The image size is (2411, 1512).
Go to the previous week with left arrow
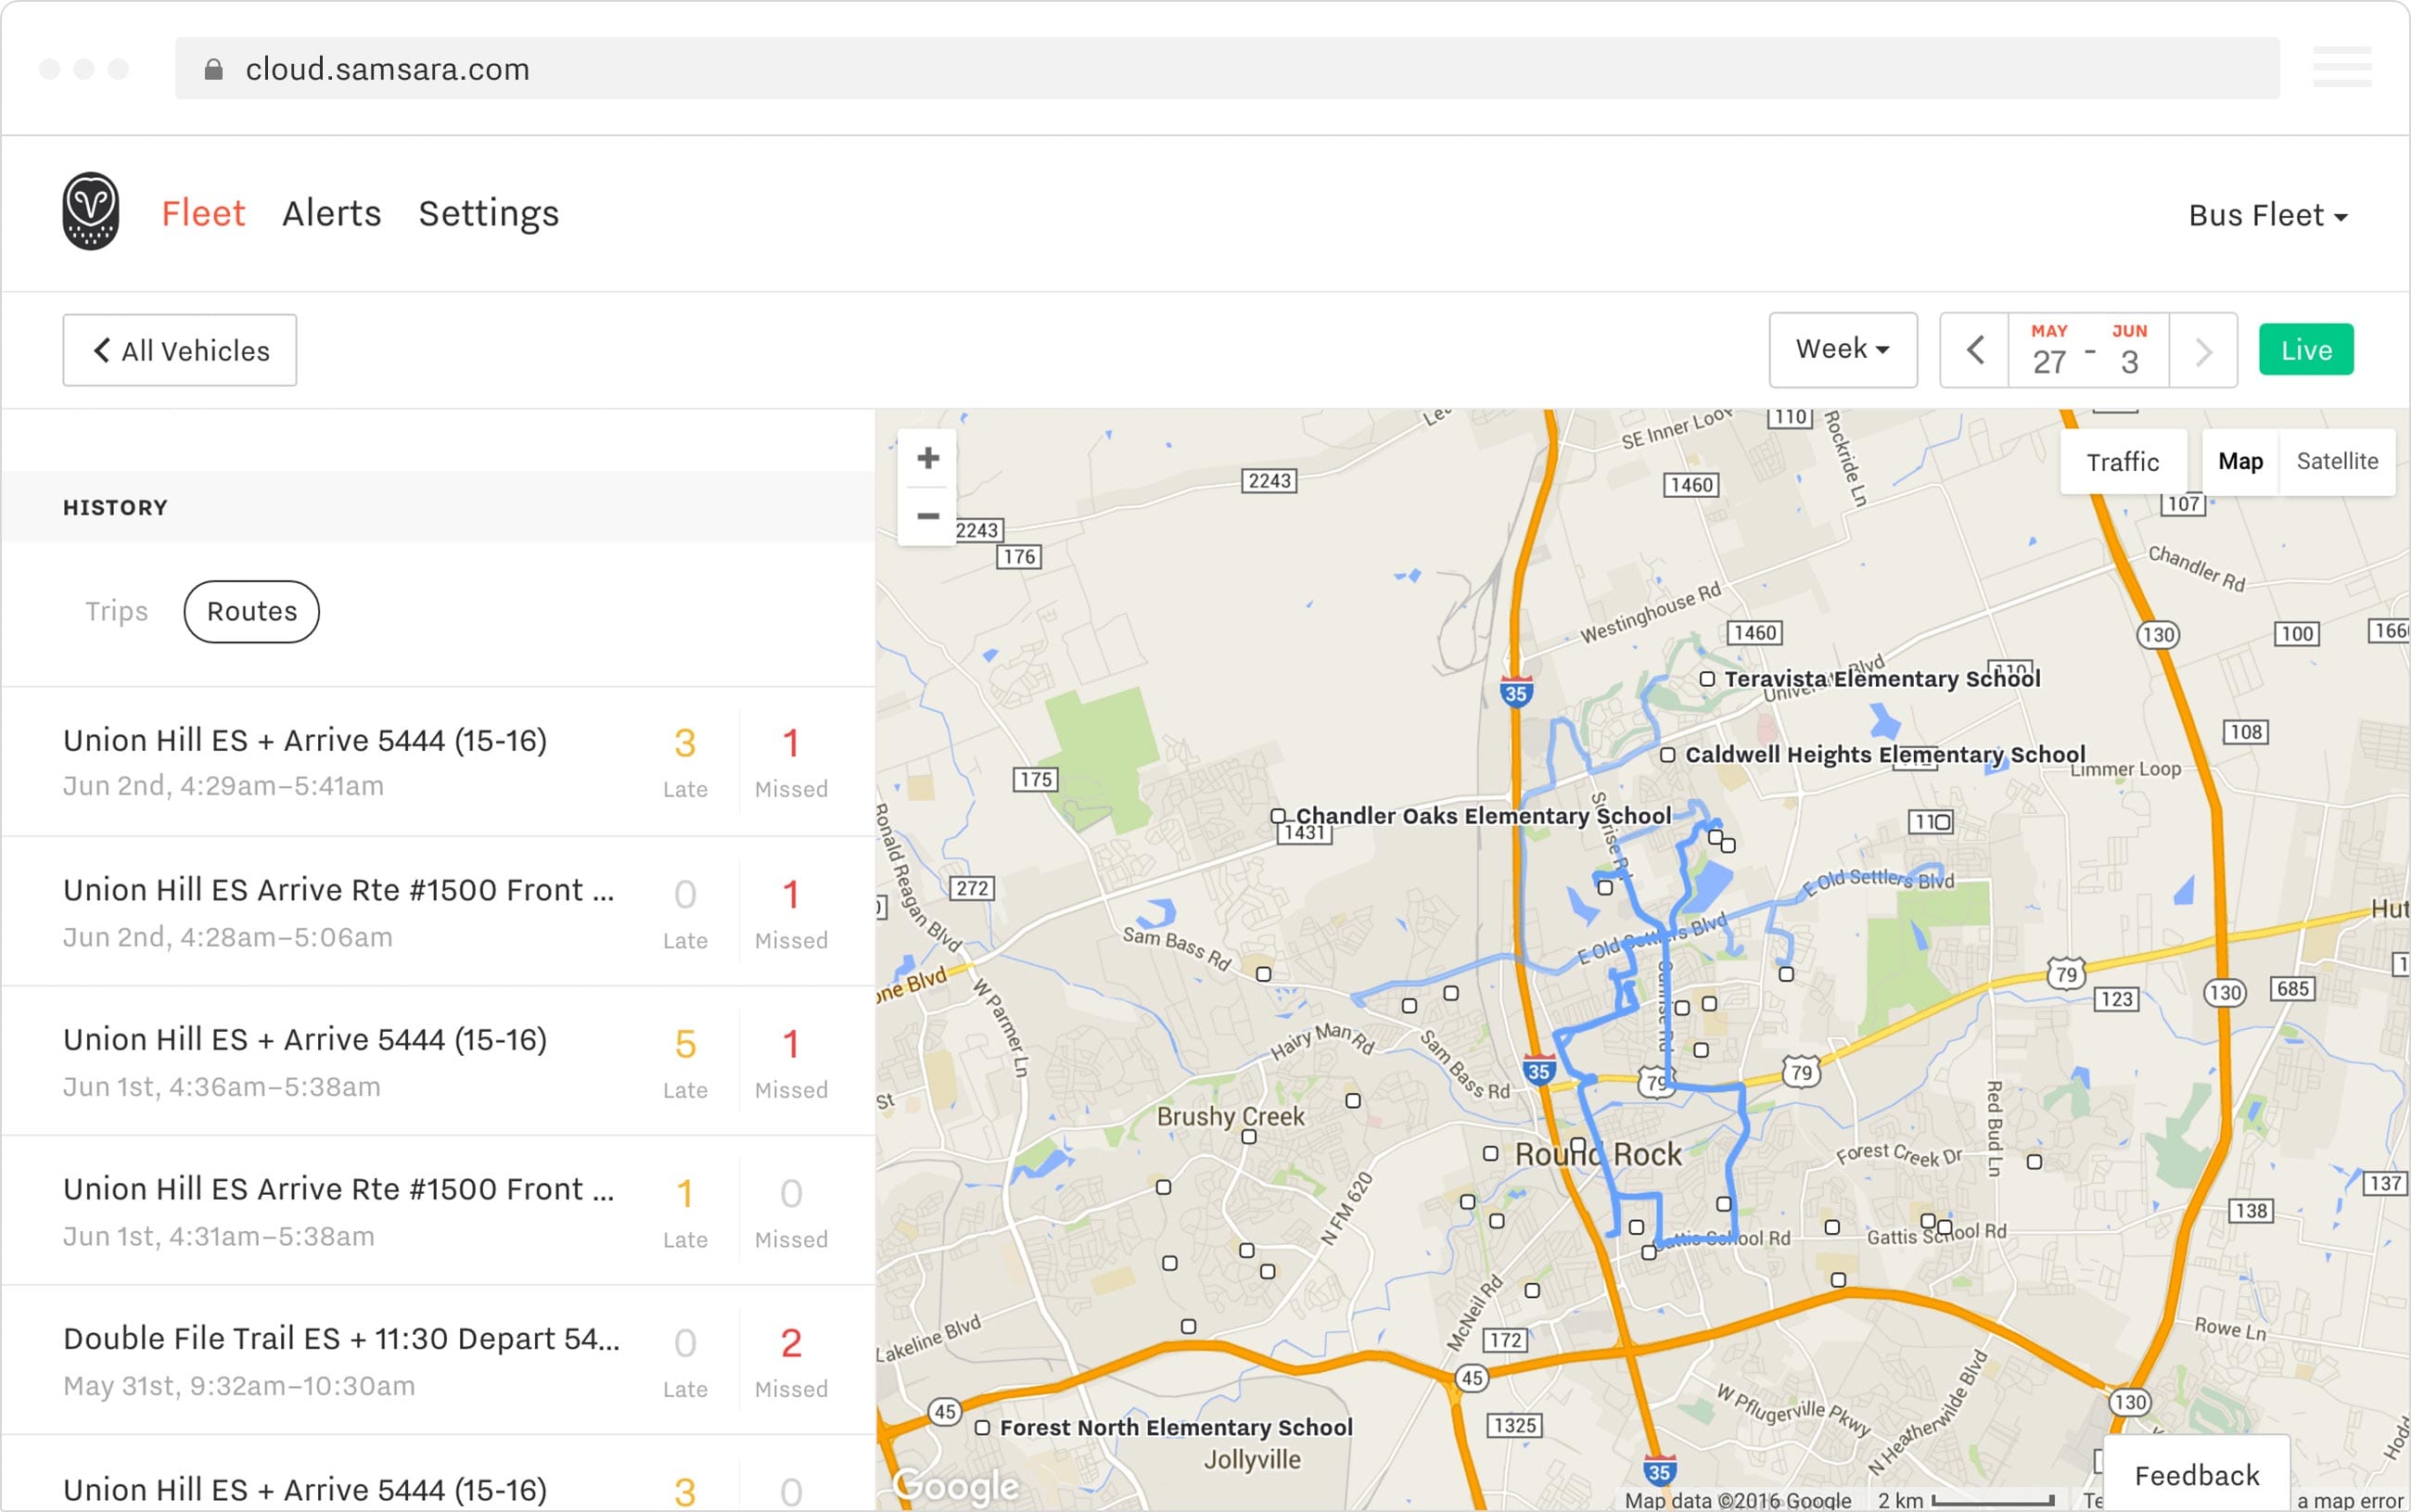coord(1975,350)
